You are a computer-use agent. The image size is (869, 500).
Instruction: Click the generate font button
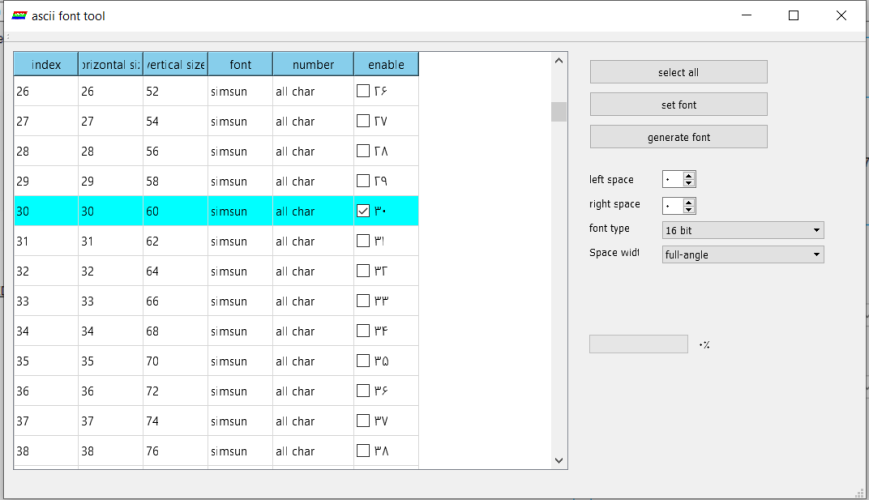(x=678, y=137)
